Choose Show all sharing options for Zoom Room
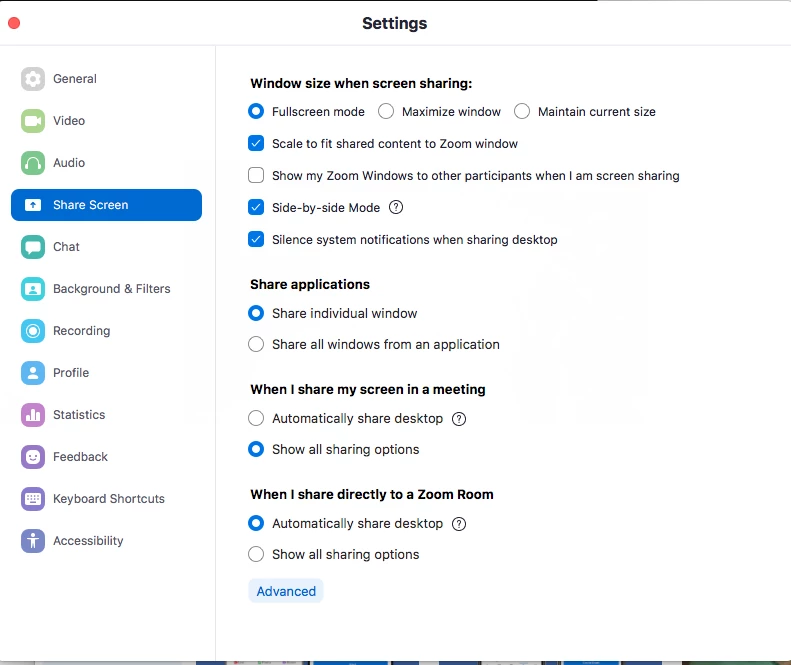 pos(256,554)
